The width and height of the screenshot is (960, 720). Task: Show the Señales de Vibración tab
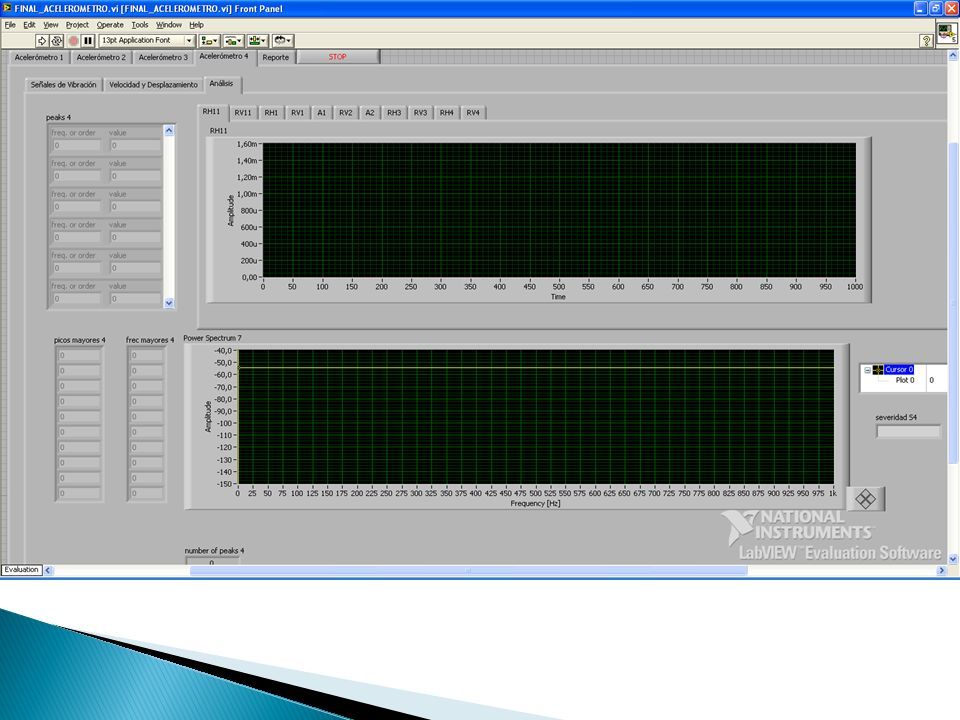pos(64,84)
